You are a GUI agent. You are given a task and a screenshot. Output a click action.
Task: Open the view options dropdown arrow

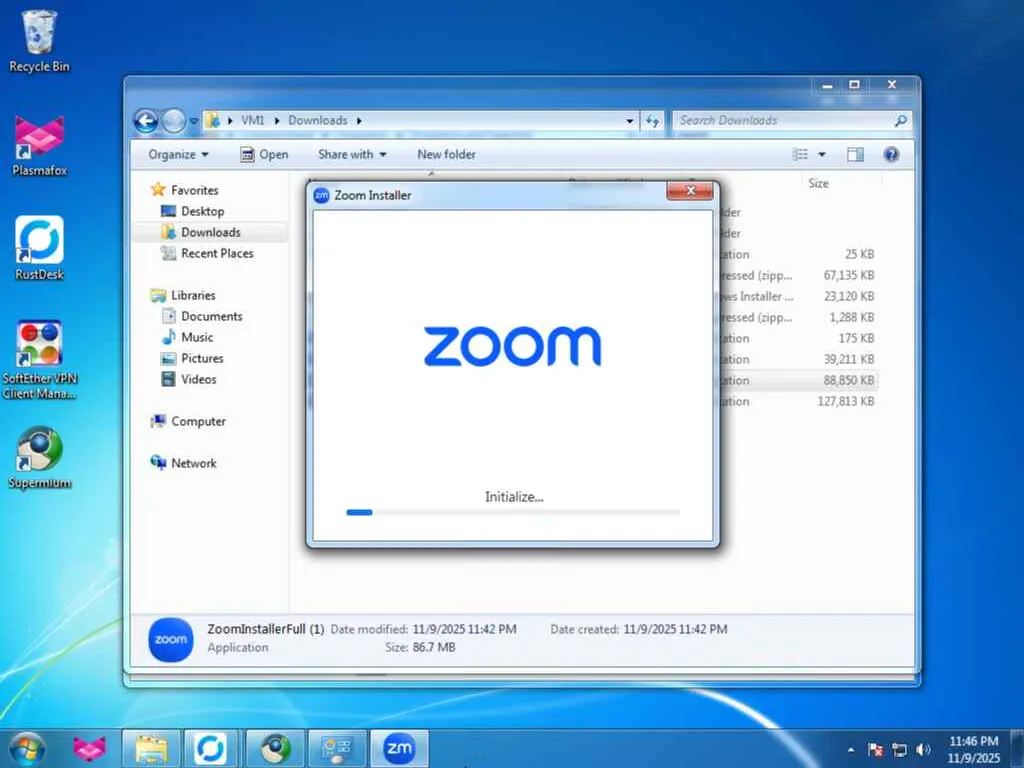(822, 154)
